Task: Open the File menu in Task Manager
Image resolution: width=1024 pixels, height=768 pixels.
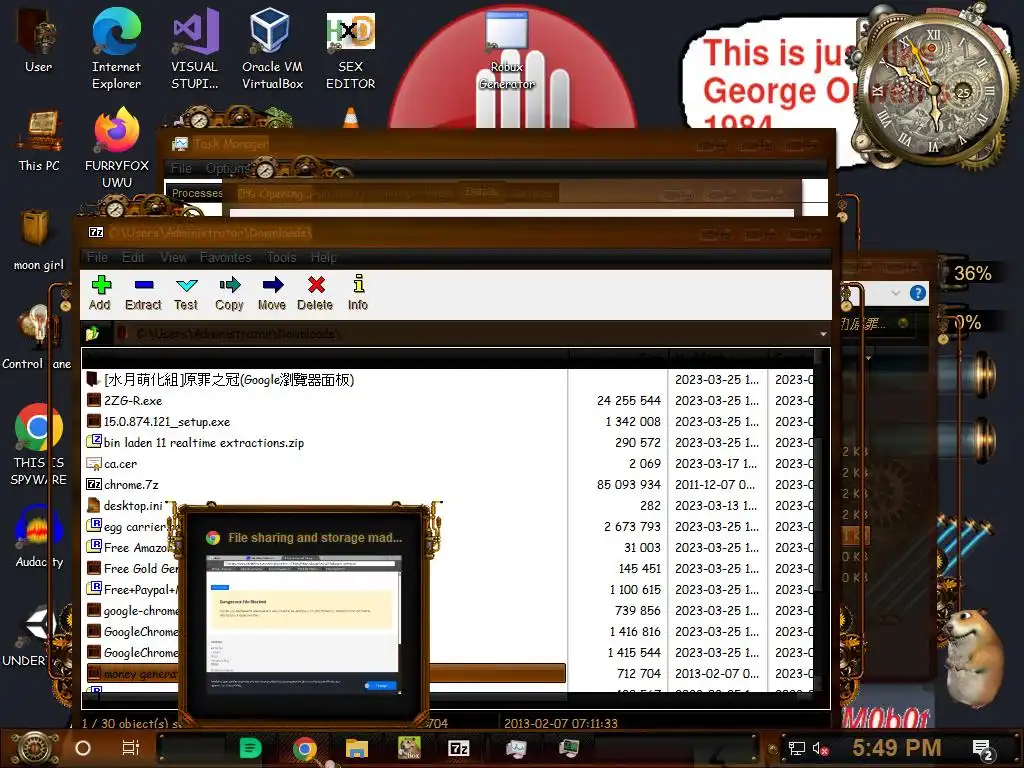Action: coord(181,168)
